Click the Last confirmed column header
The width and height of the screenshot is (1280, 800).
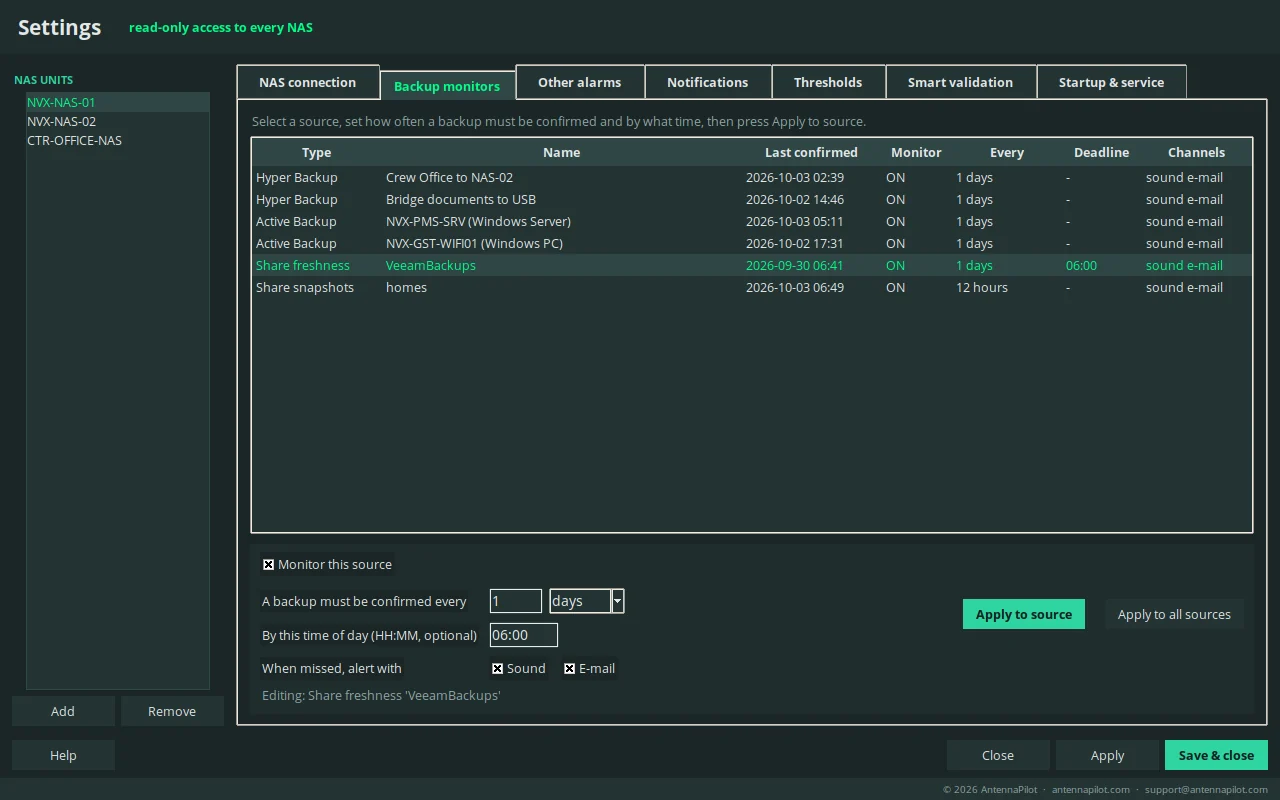click(x=812, y=152)
